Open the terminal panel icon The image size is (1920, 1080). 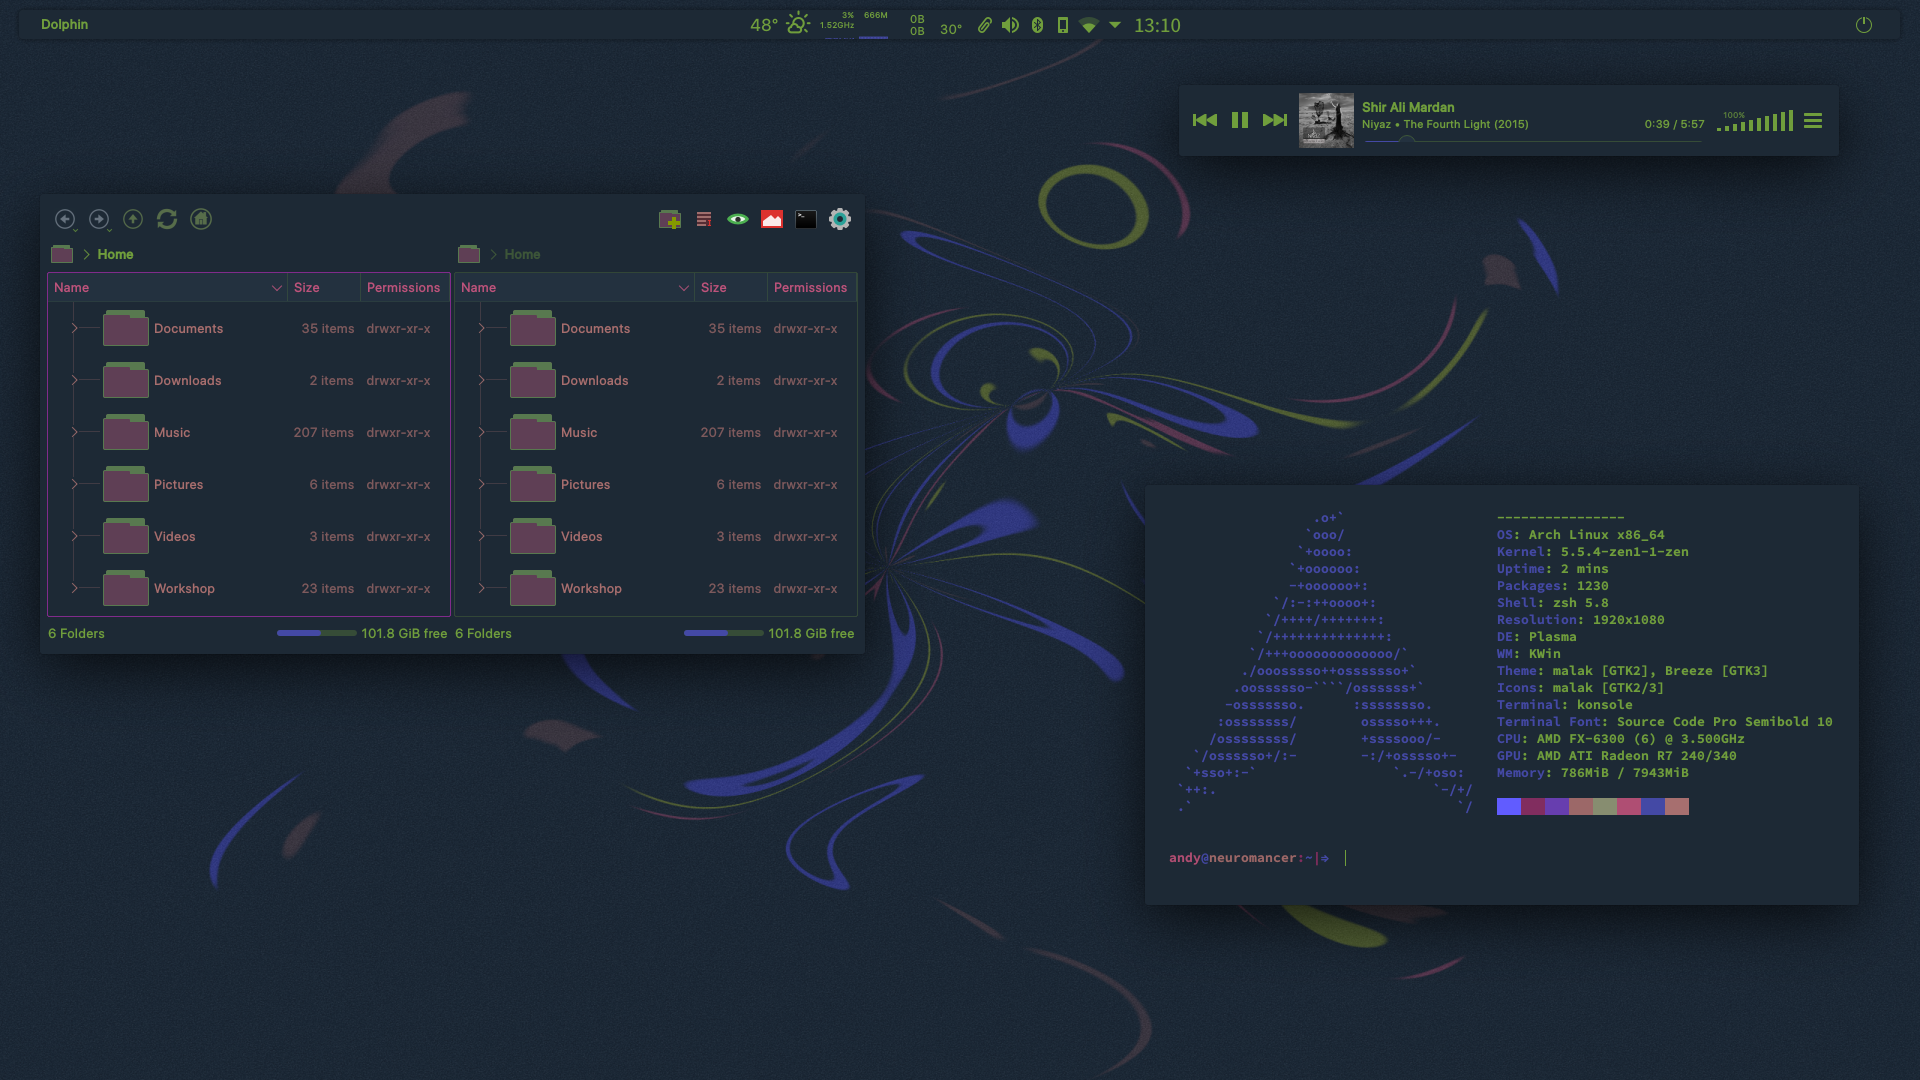click(806, 219)
